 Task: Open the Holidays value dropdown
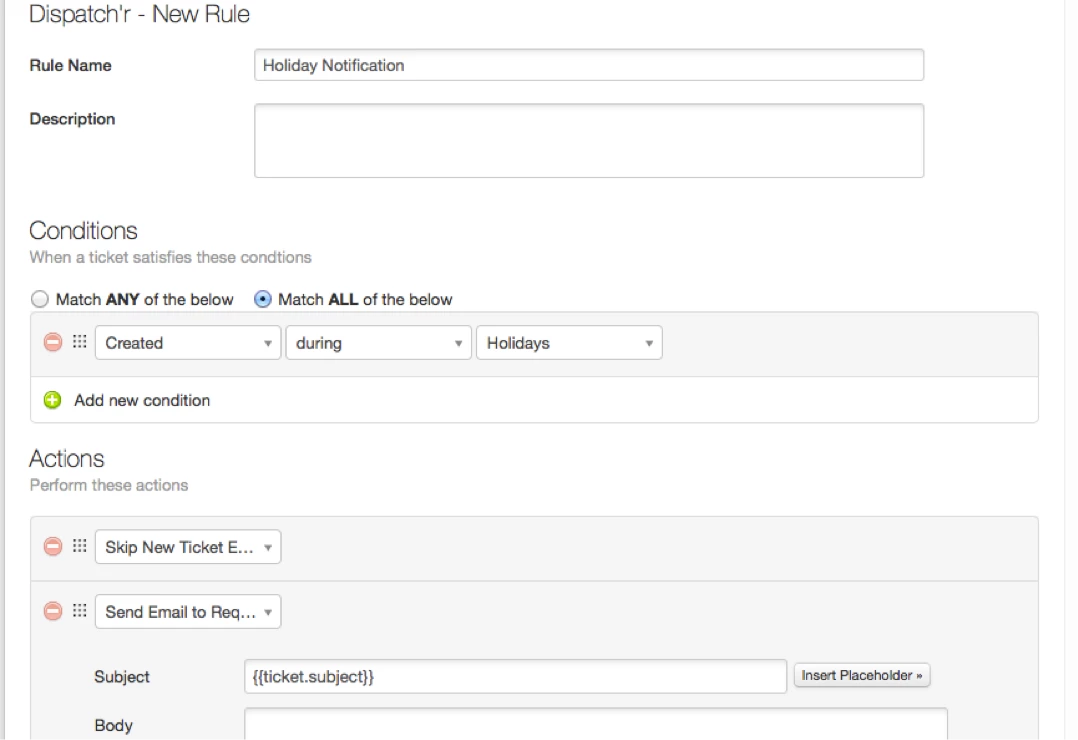tap(569, 342)
